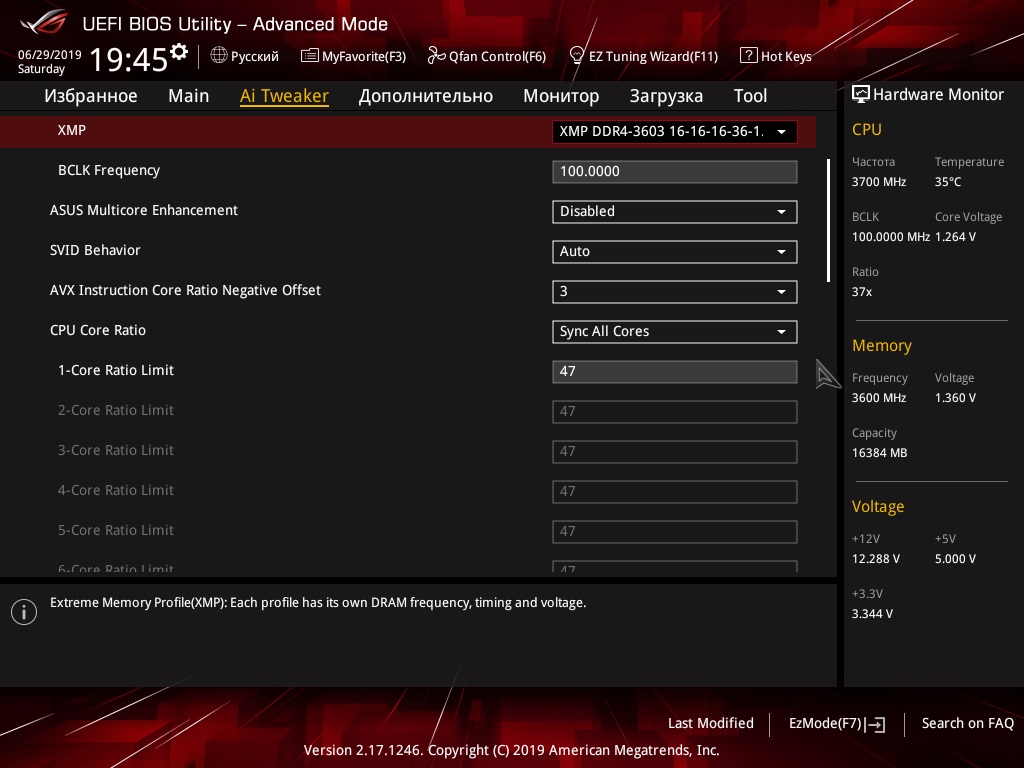Image resolution: width=1024 pixels, height=768 pixels.
Task: Click the 06/29/2019 date
Action: pos(50,55)
